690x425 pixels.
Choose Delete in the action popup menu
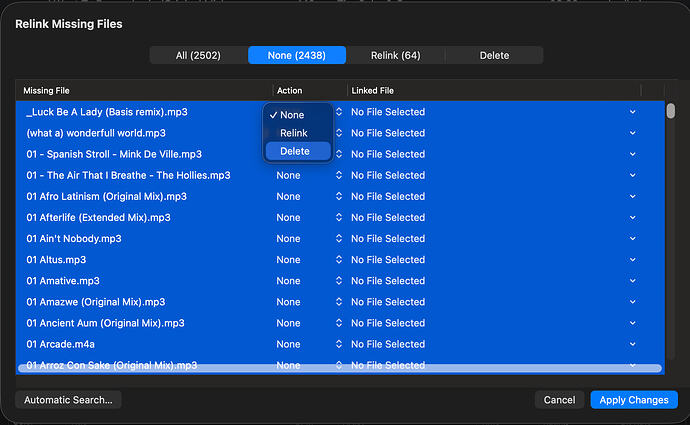click(x=298, y=151)
